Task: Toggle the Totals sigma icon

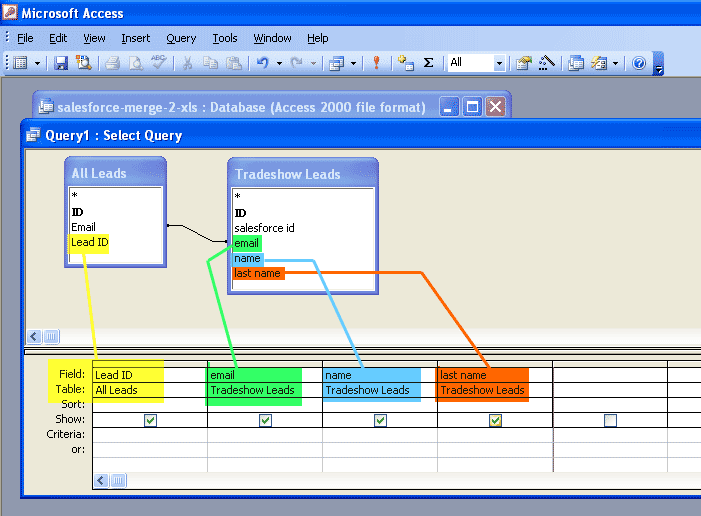Action: (x=428, y=63)
